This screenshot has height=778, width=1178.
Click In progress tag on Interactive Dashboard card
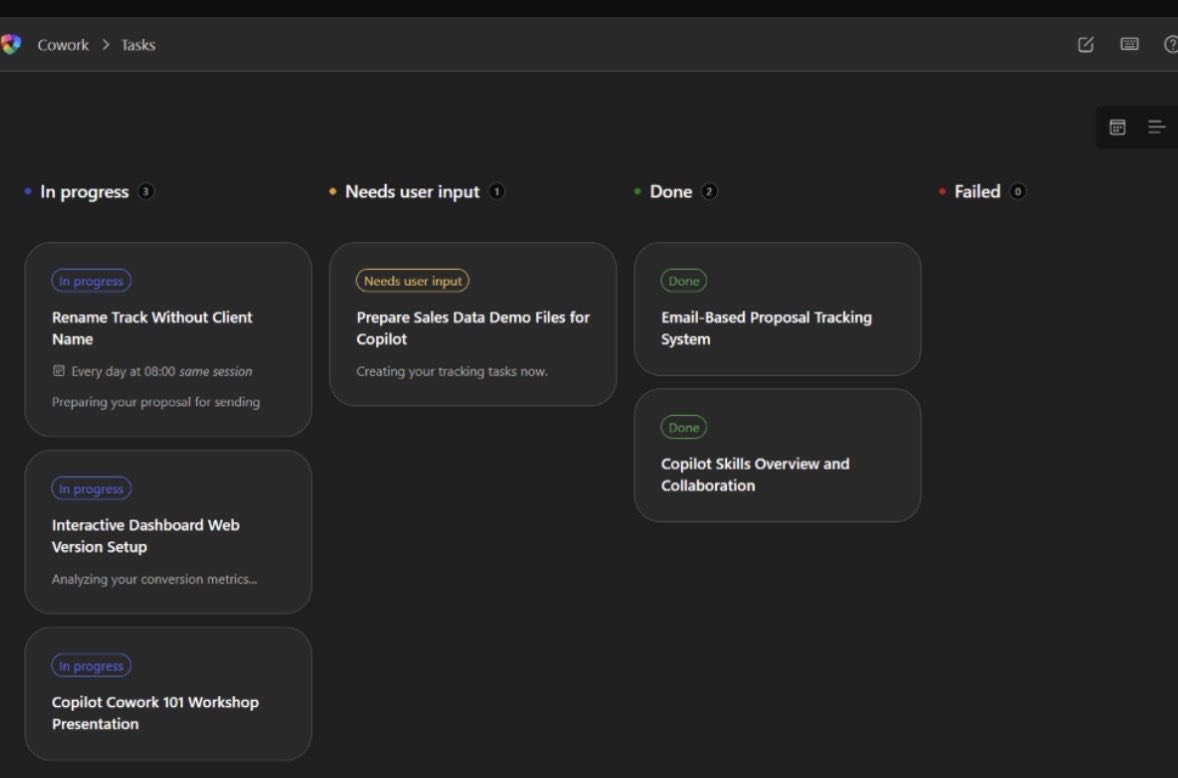pos(91,489)
